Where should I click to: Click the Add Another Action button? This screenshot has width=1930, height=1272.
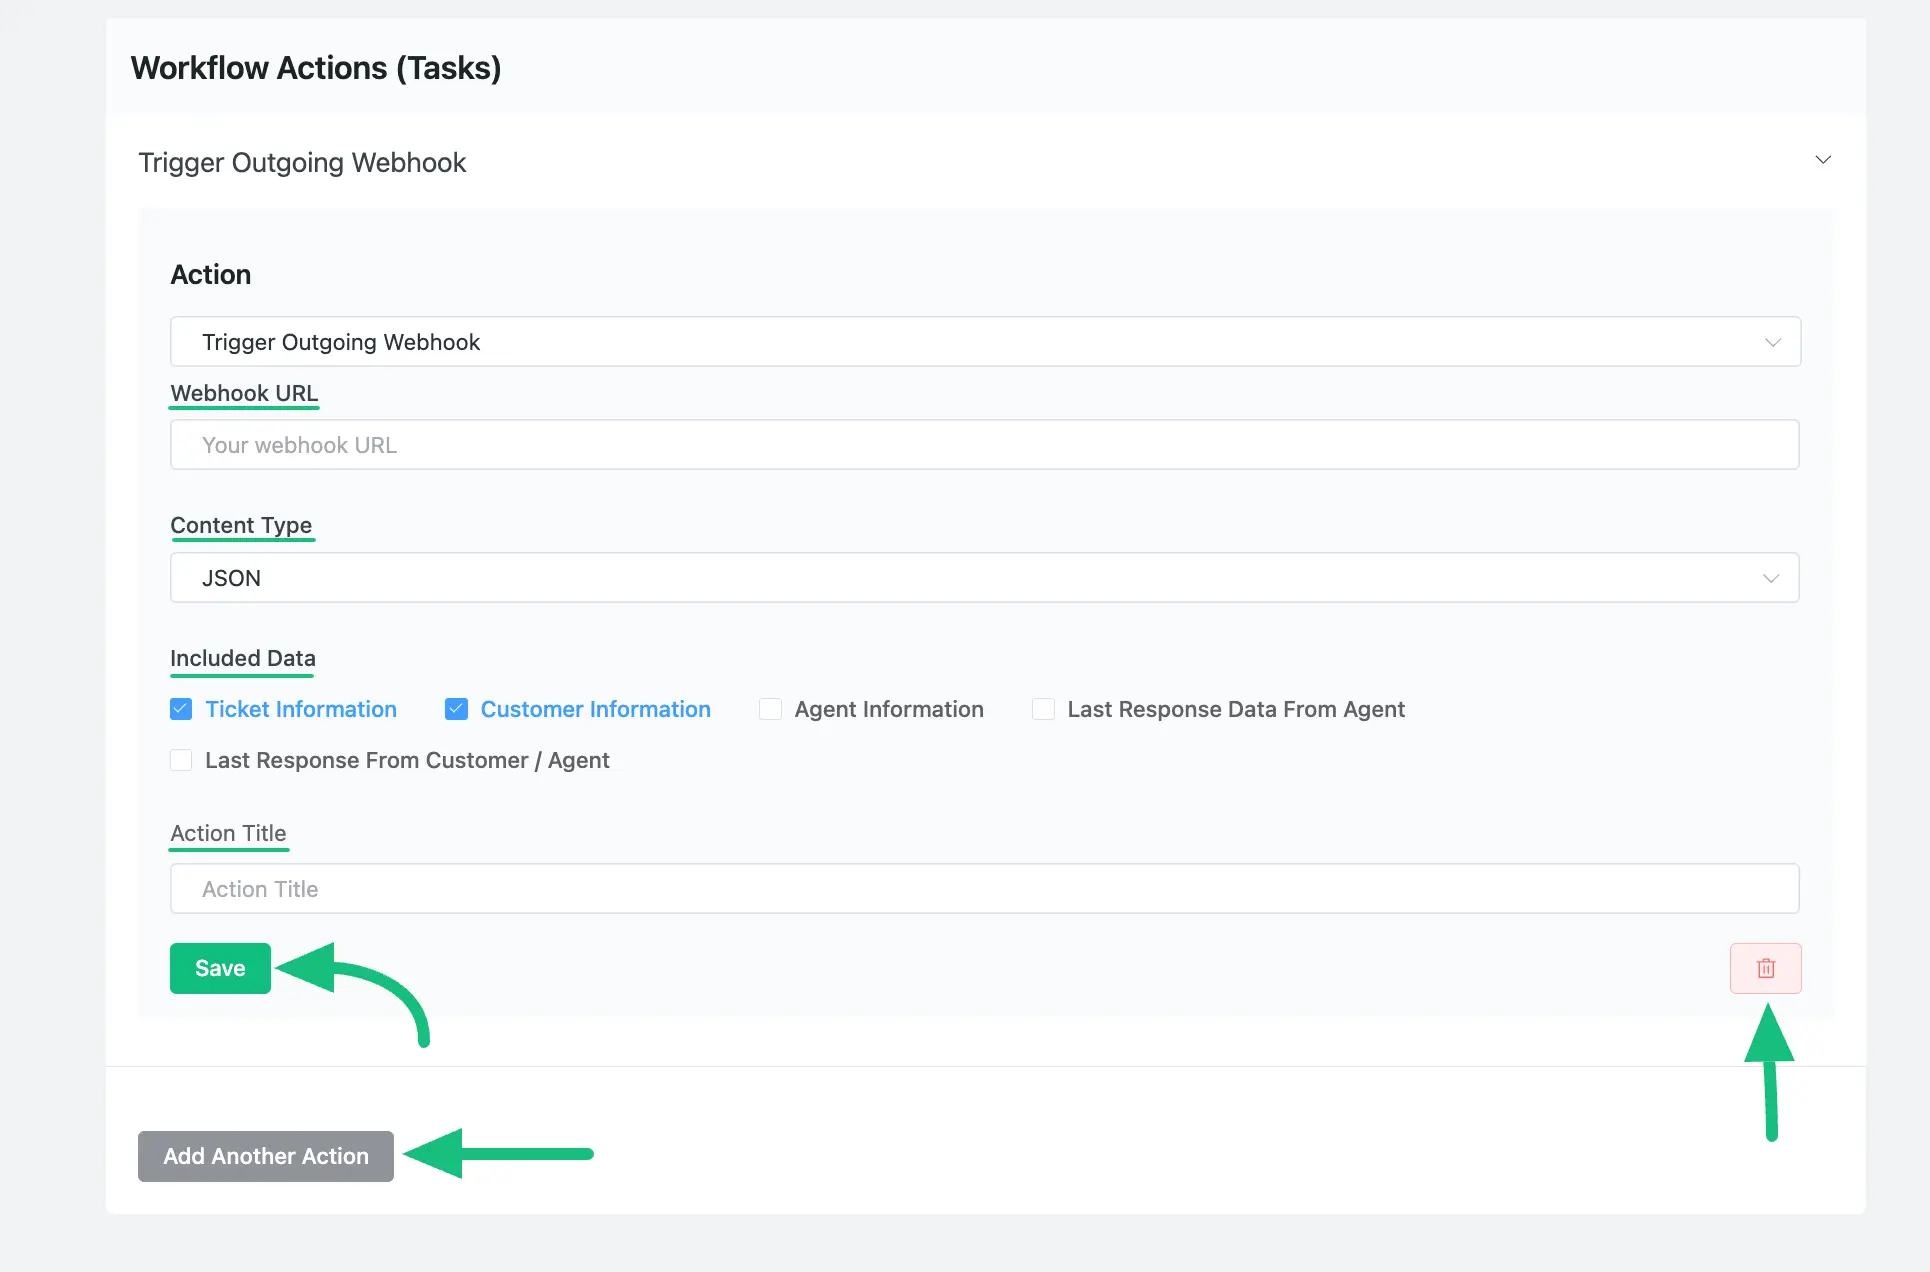267,1156
